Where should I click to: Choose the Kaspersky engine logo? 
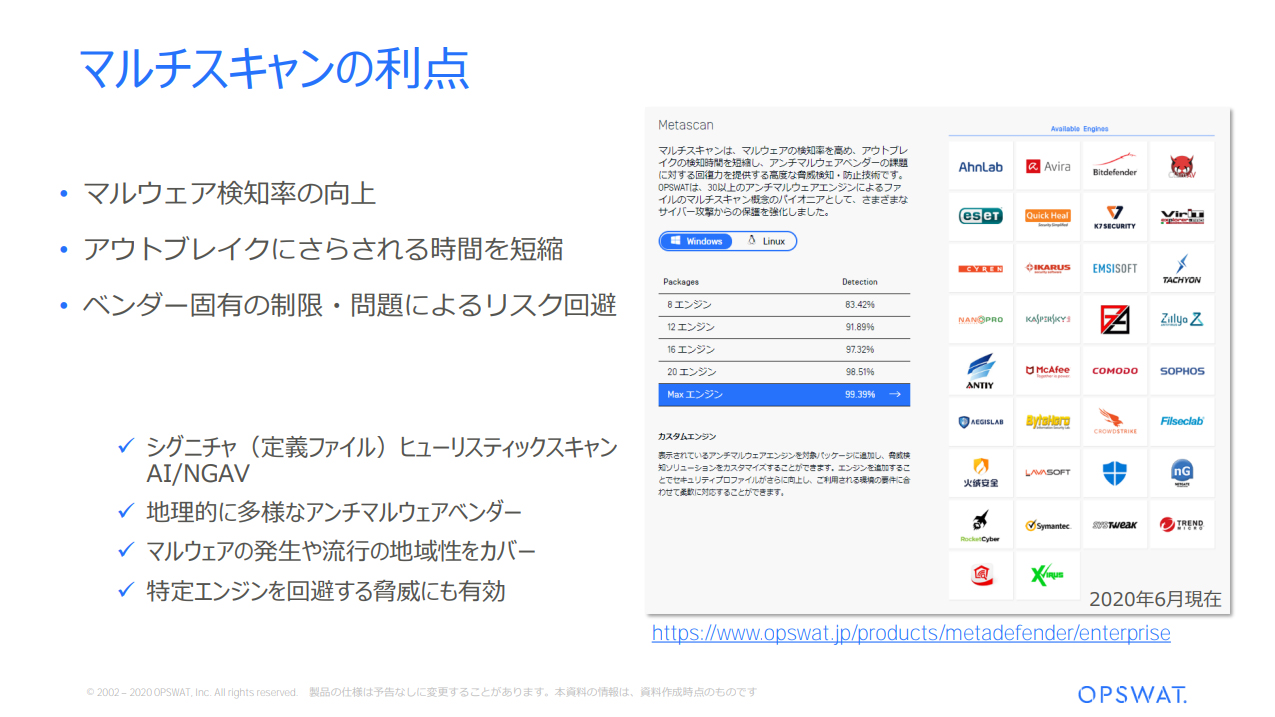1047,319
